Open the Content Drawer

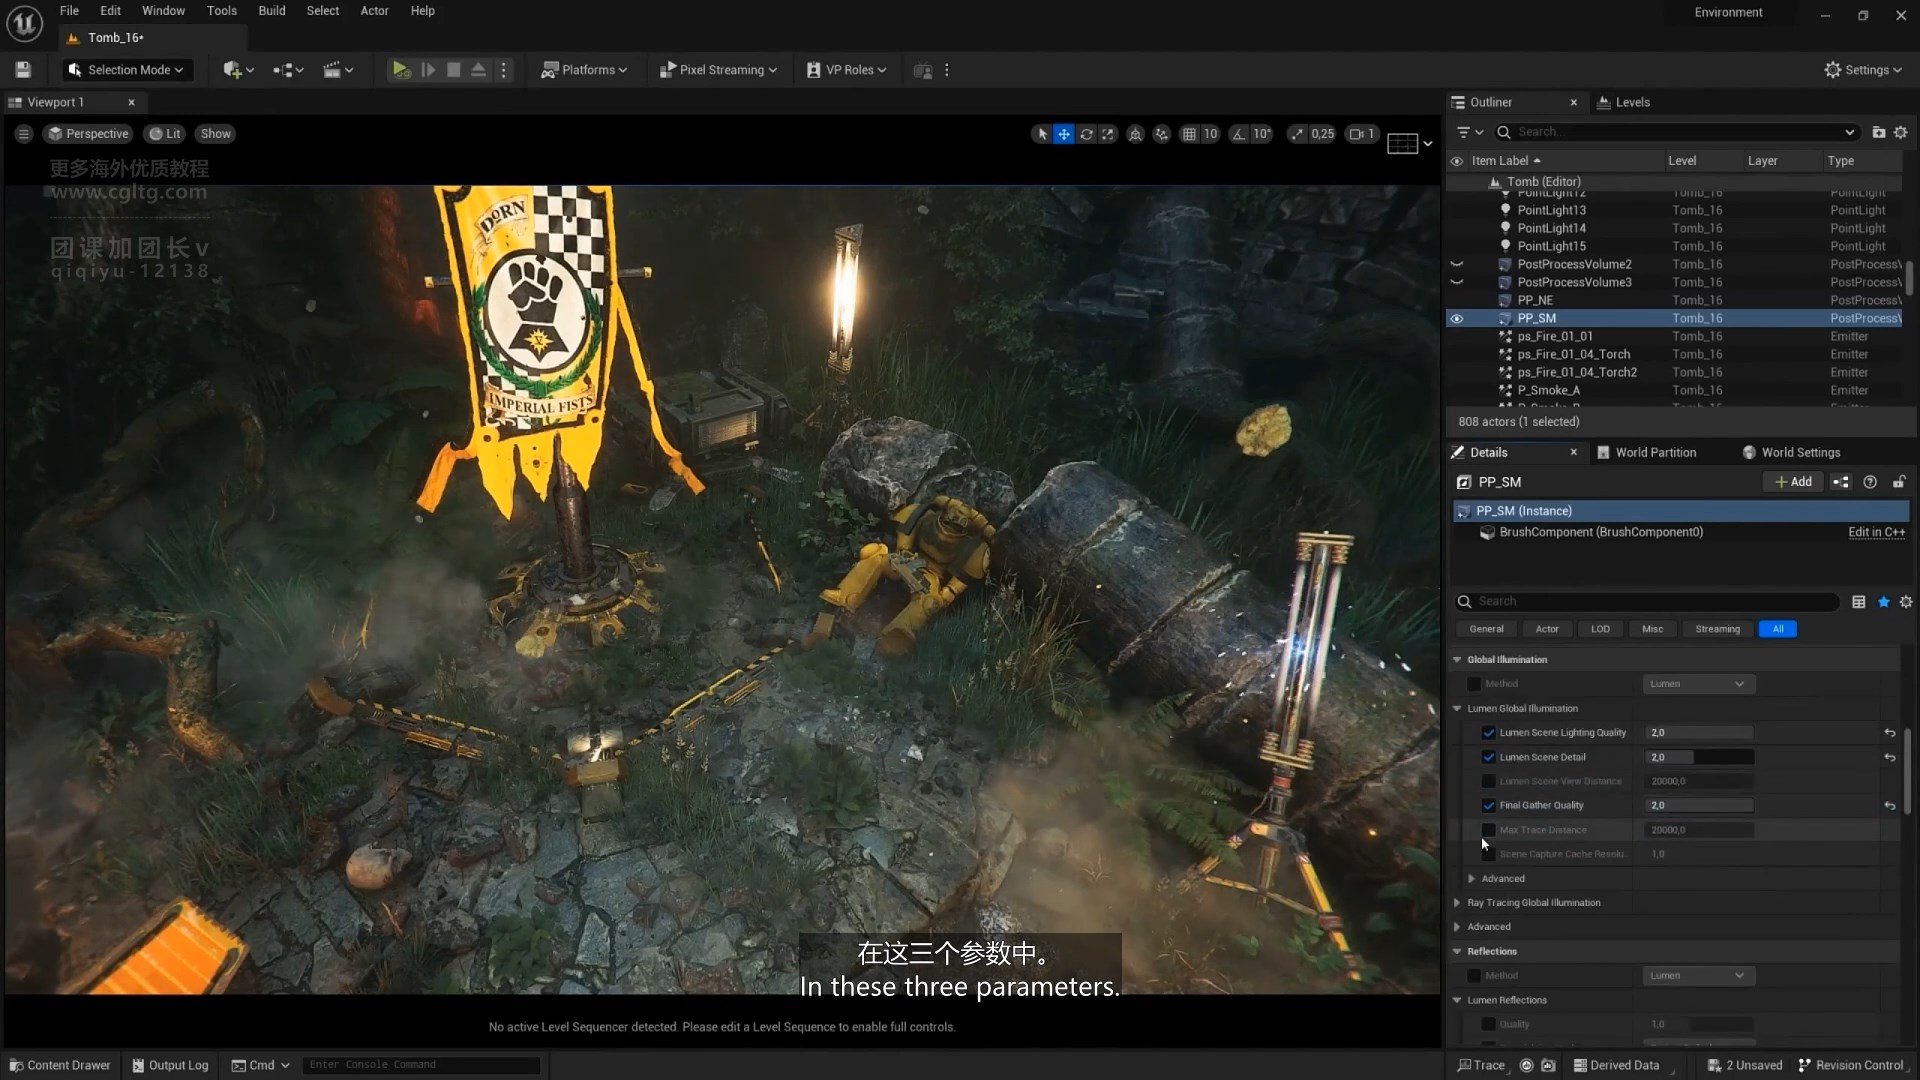pyautogui.click(x=60, y=1066)
